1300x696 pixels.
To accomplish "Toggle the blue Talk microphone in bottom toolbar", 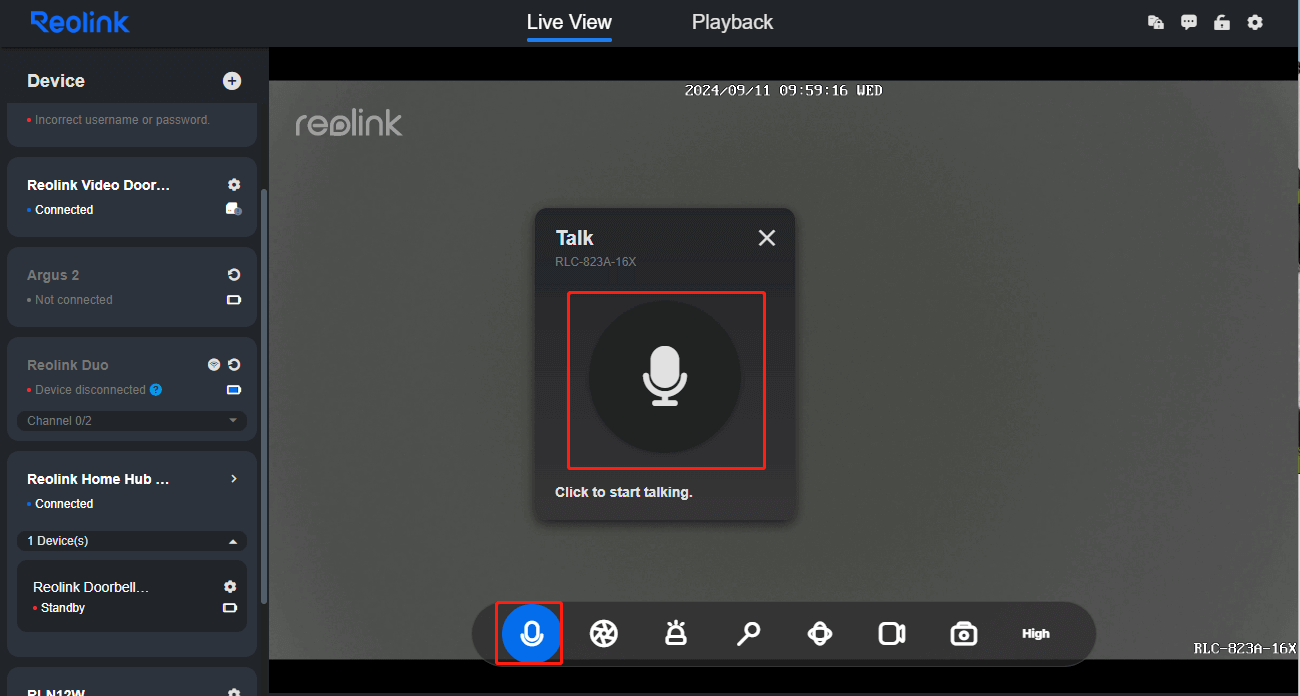I will point(531,633).
